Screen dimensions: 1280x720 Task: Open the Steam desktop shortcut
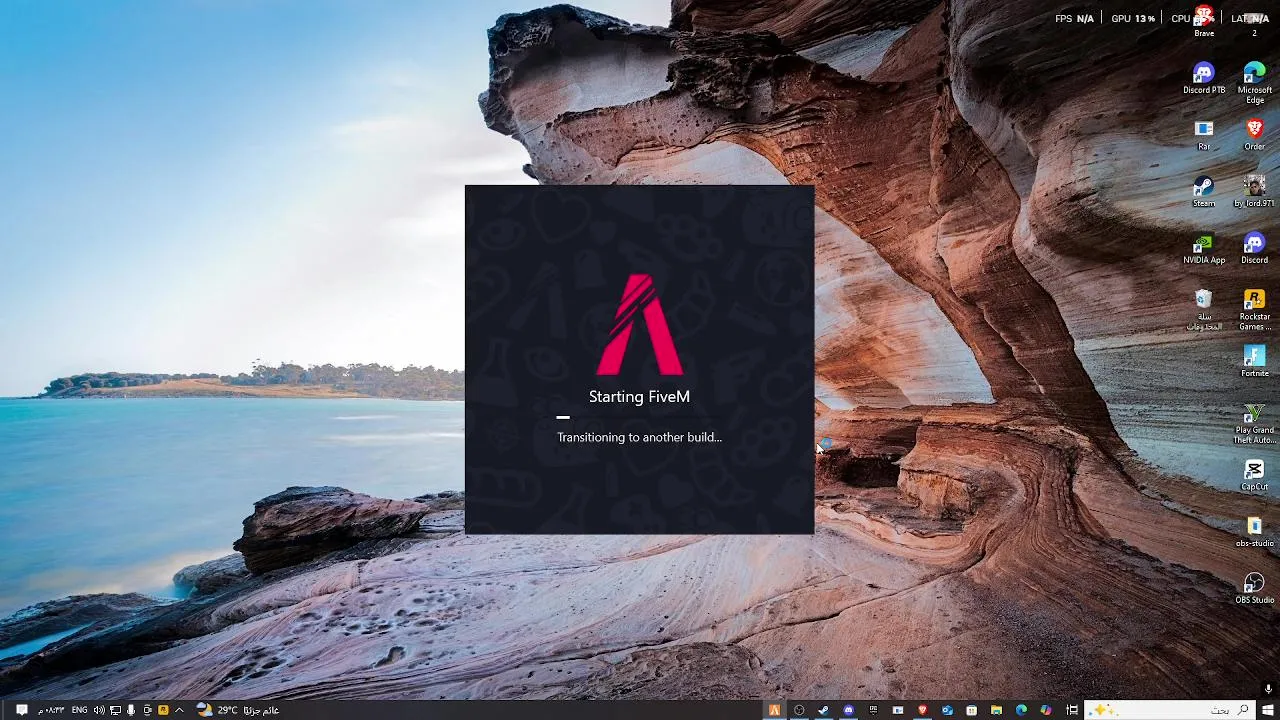[x=1204, y=191]
